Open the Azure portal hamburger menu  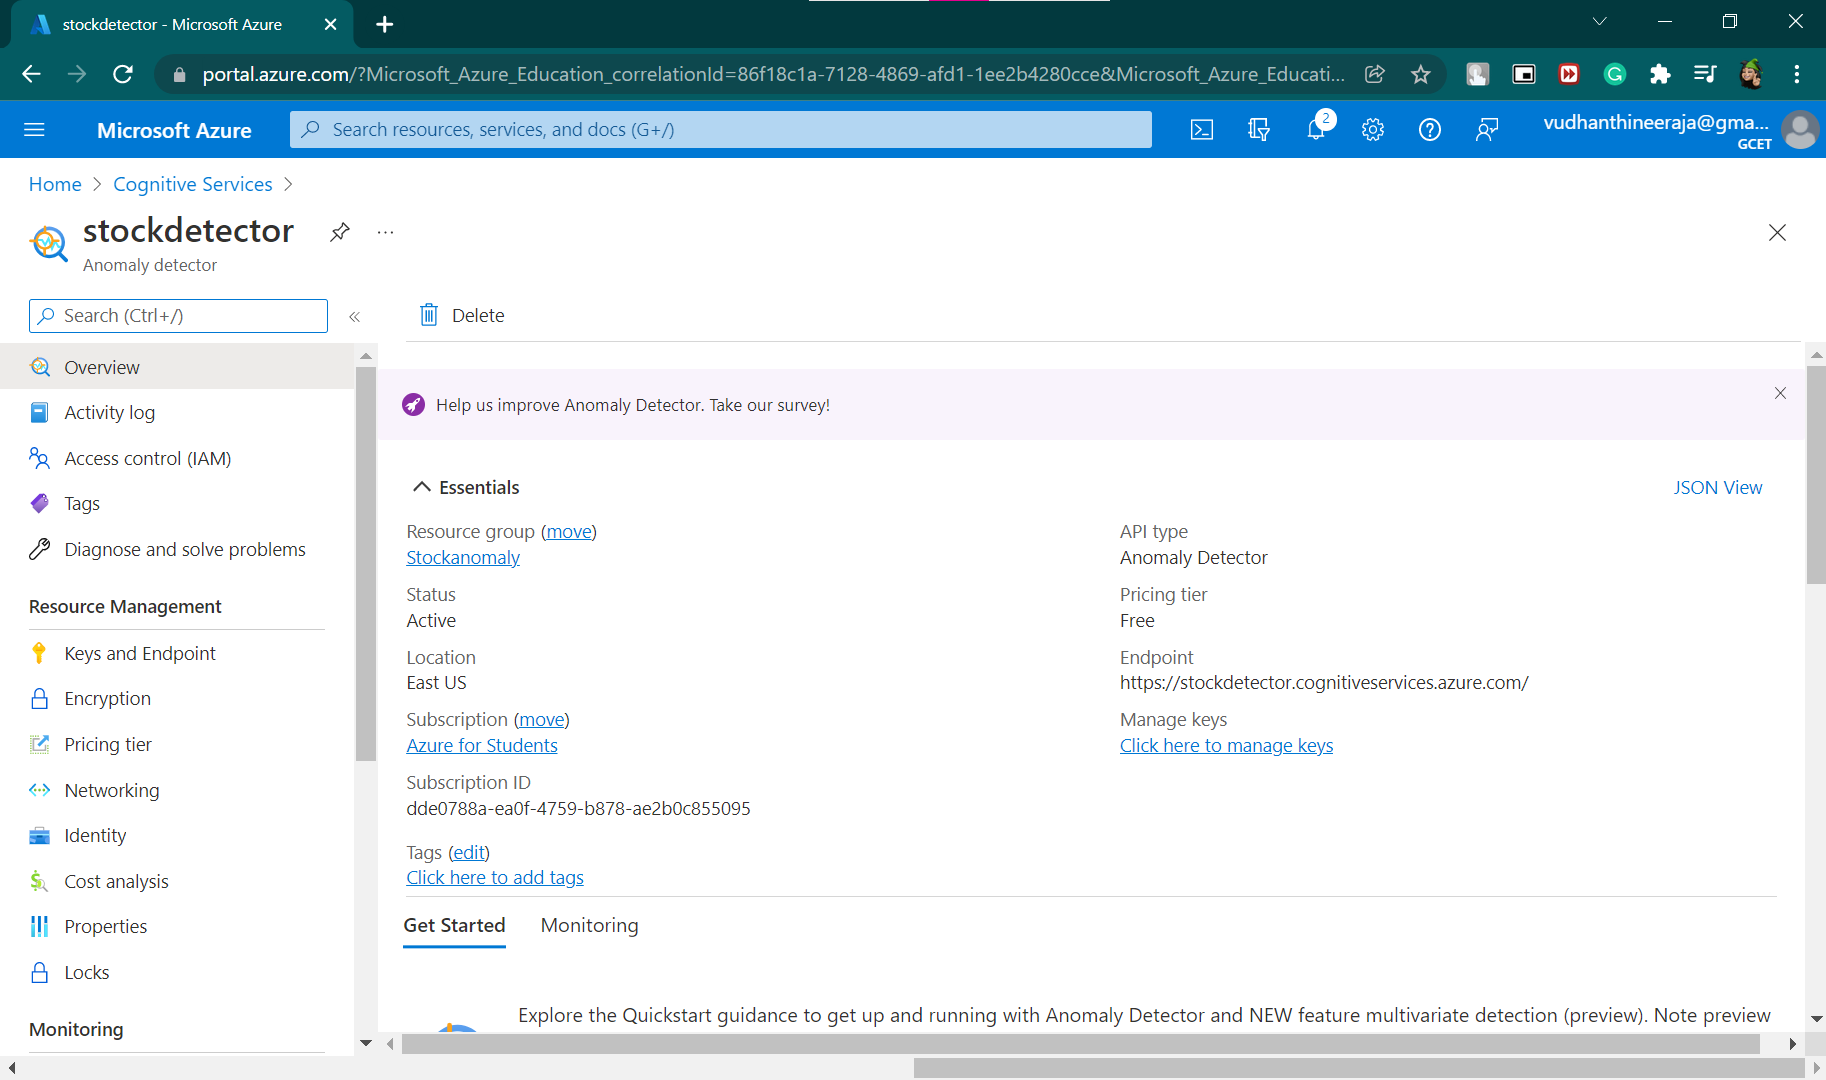click(x=34, y=129)
